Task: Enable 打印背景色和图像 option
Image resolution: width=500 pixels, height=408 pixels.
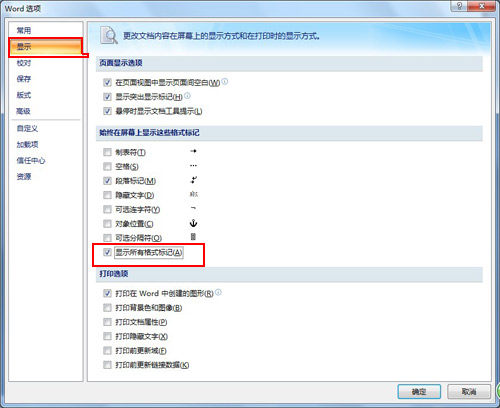Action: (x=107, y=308)
